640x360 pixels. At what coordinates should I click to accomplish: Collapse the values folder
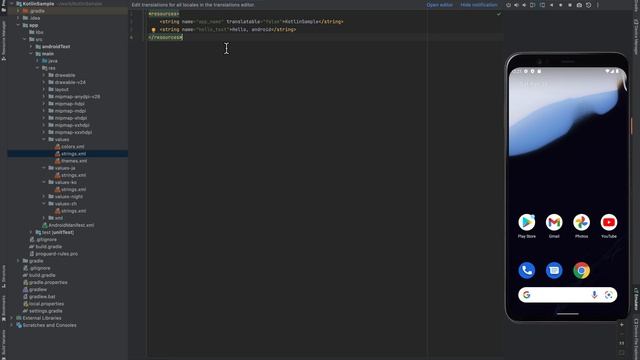click(44, 140)
